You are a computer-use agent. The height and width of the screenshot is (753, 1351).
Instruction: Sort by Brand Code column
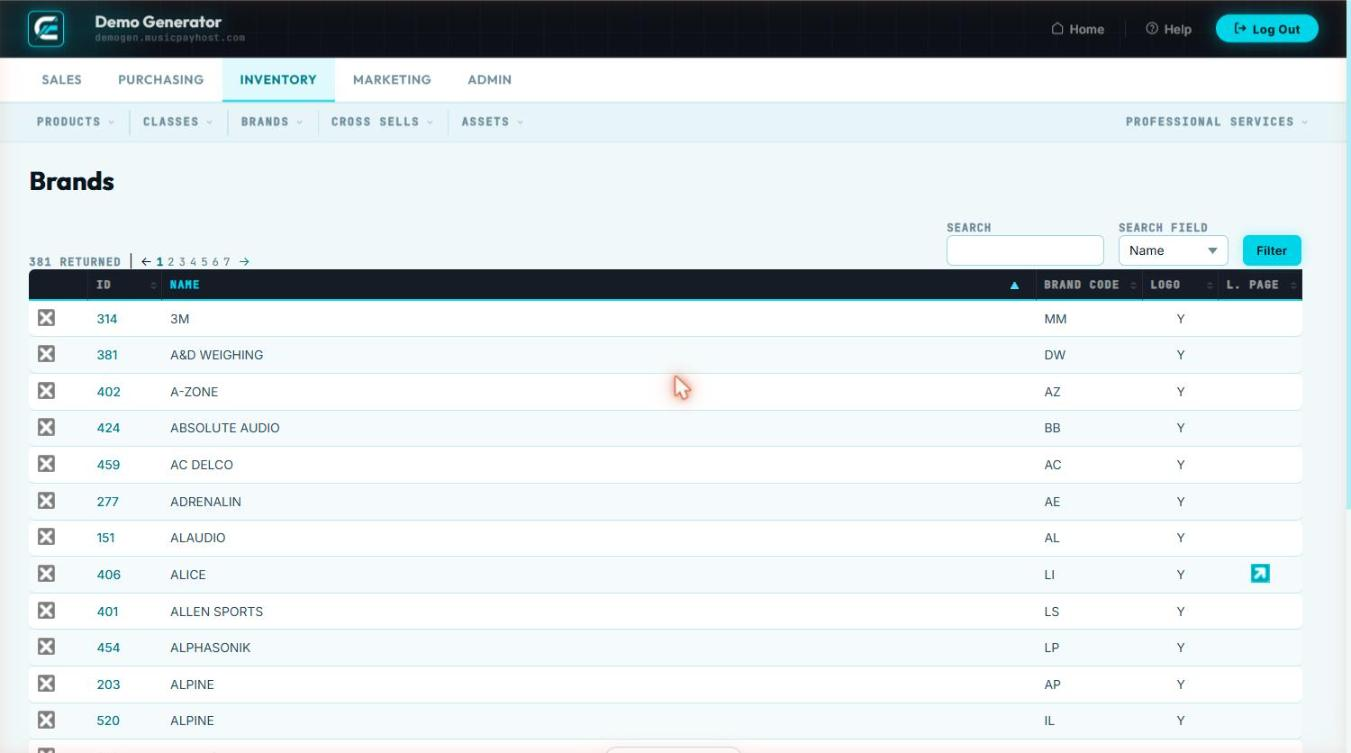[x=1088, y=285]
